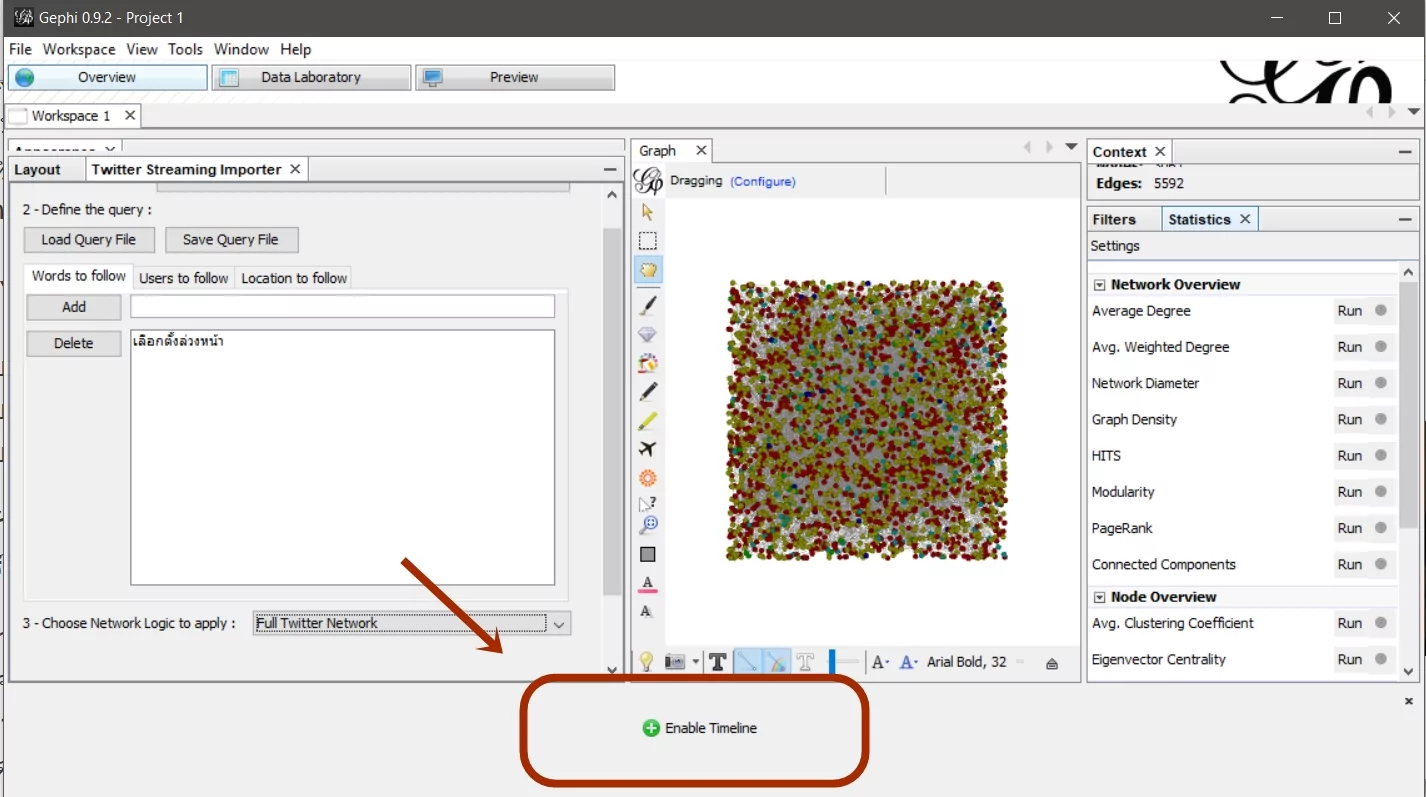The width and height of the screenshot is (1426, 797).
Task: Select the orange Heat Map tool
Action: pos(647,478)
